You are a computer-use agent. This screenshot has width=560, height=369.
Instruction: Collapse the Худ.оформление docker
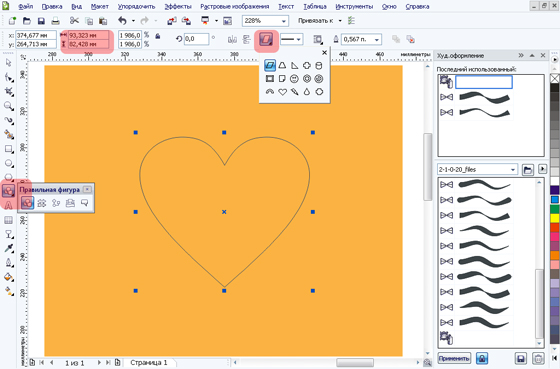pos(532,55)
